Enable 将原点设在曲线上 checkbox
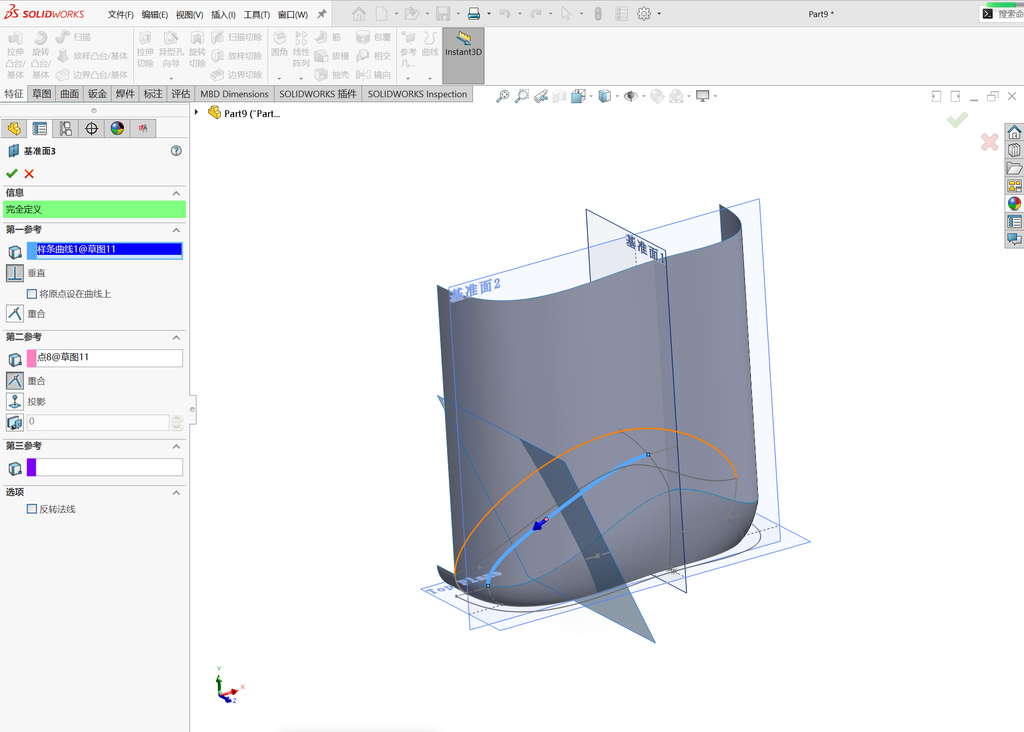 coord(31,294)
